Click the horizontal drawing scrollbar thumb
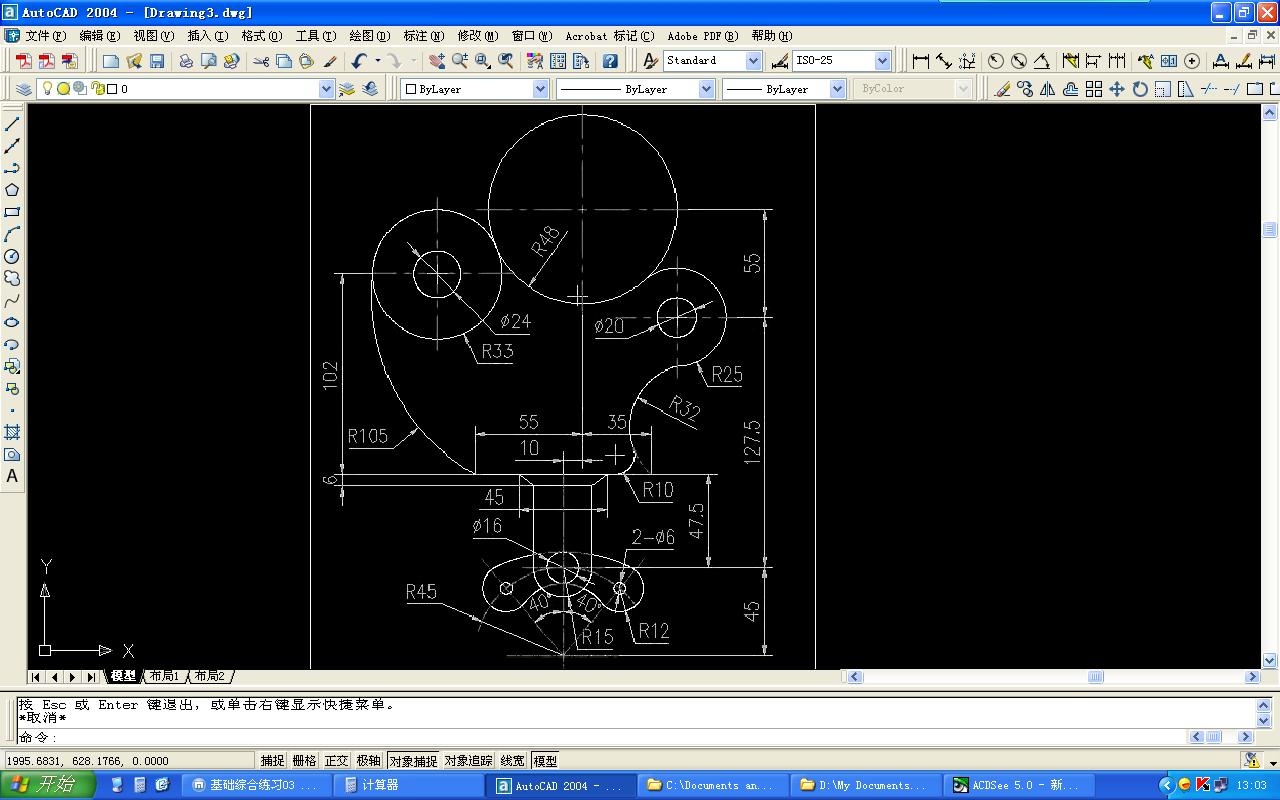 tap(1096, 677)
